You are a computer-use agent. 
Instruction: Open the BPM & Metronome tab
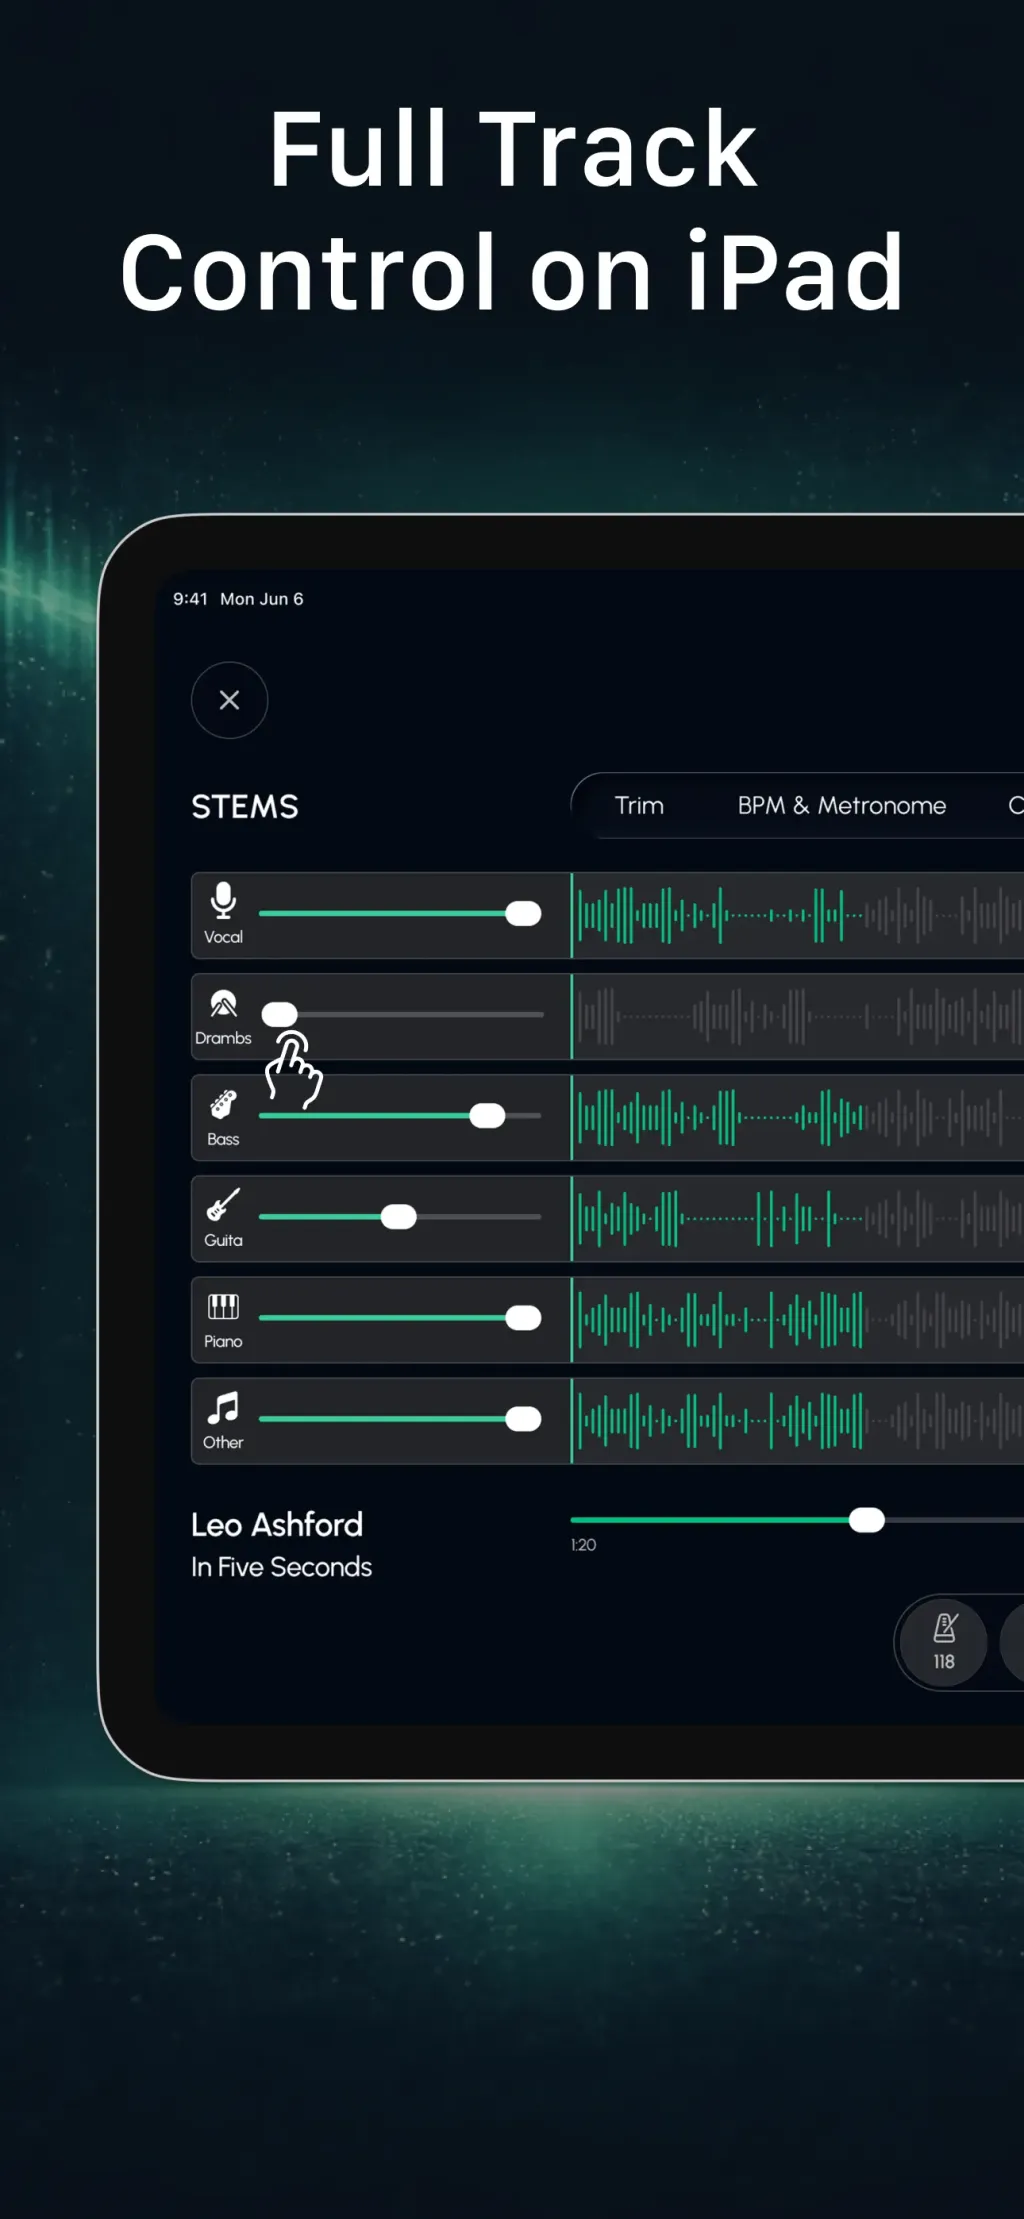[x=842, y=805]
